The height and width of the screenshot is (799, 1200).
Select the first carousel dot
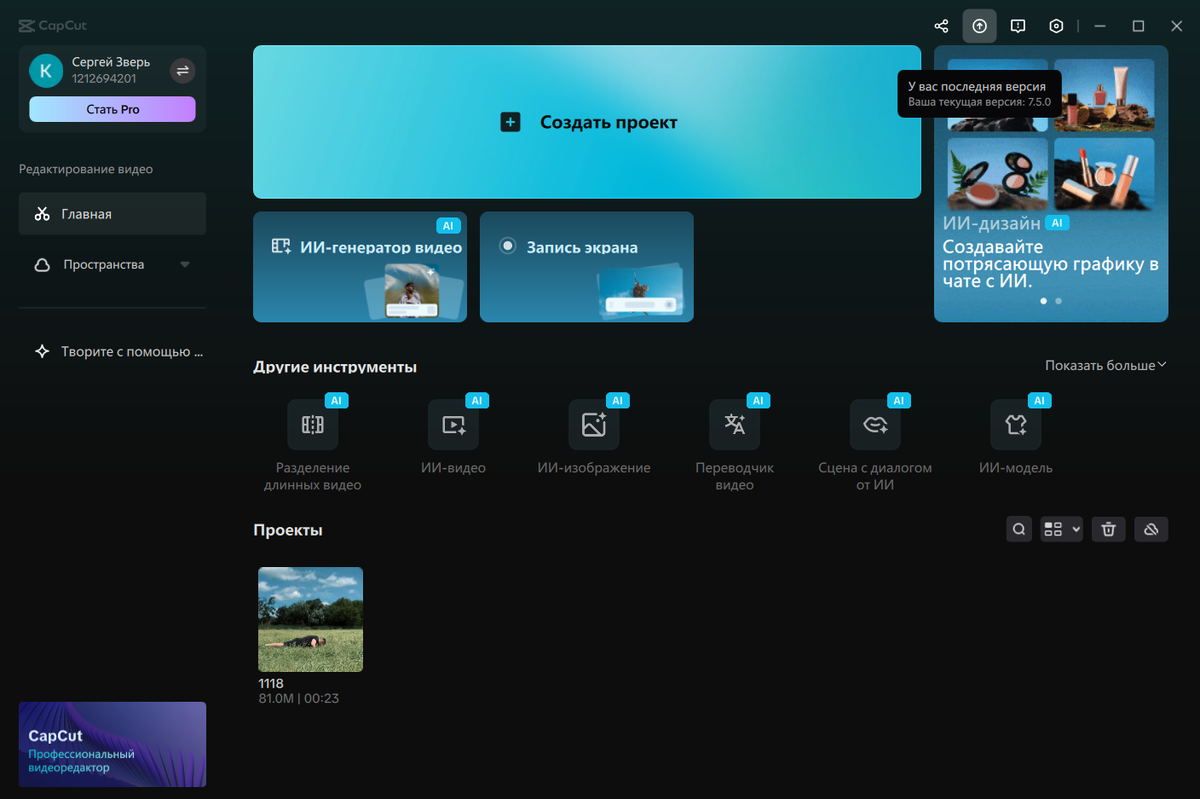pos(1044,300)
